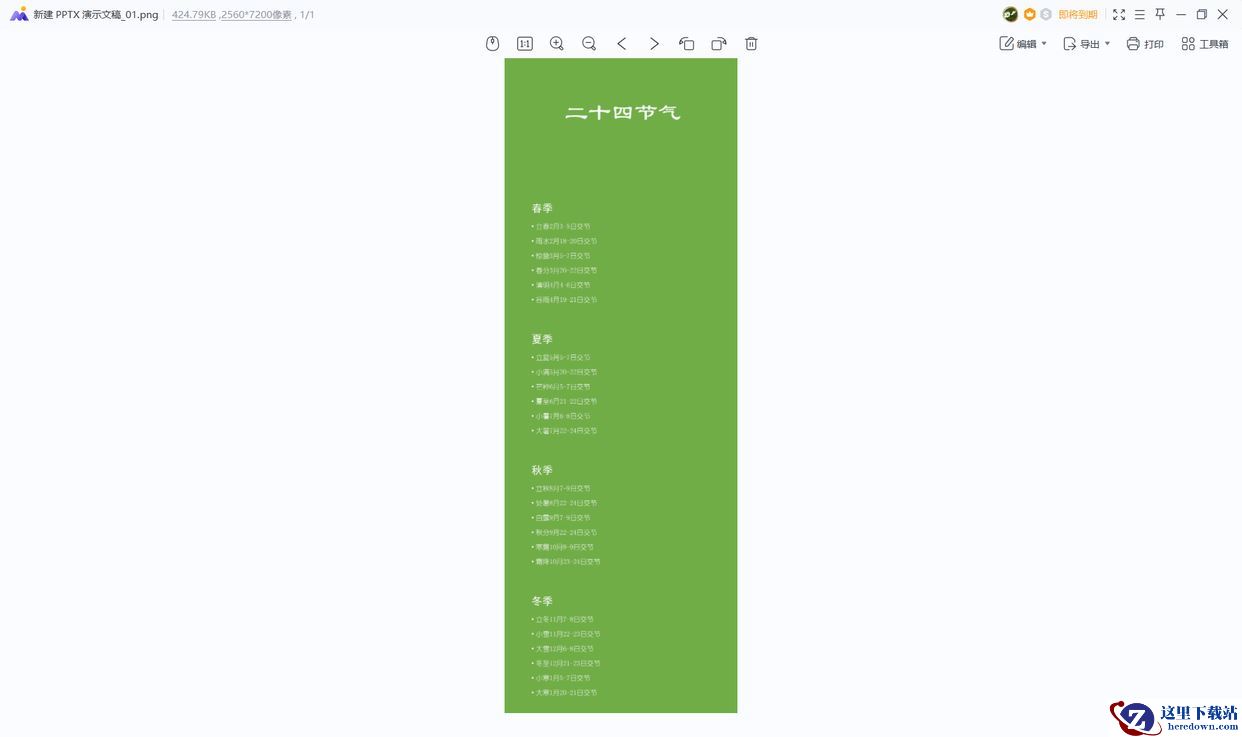Image resolution: width=1242 pixels, height=737 pixels.
Task: Click the 打印 print button
Action: (x=1145, y=44)
